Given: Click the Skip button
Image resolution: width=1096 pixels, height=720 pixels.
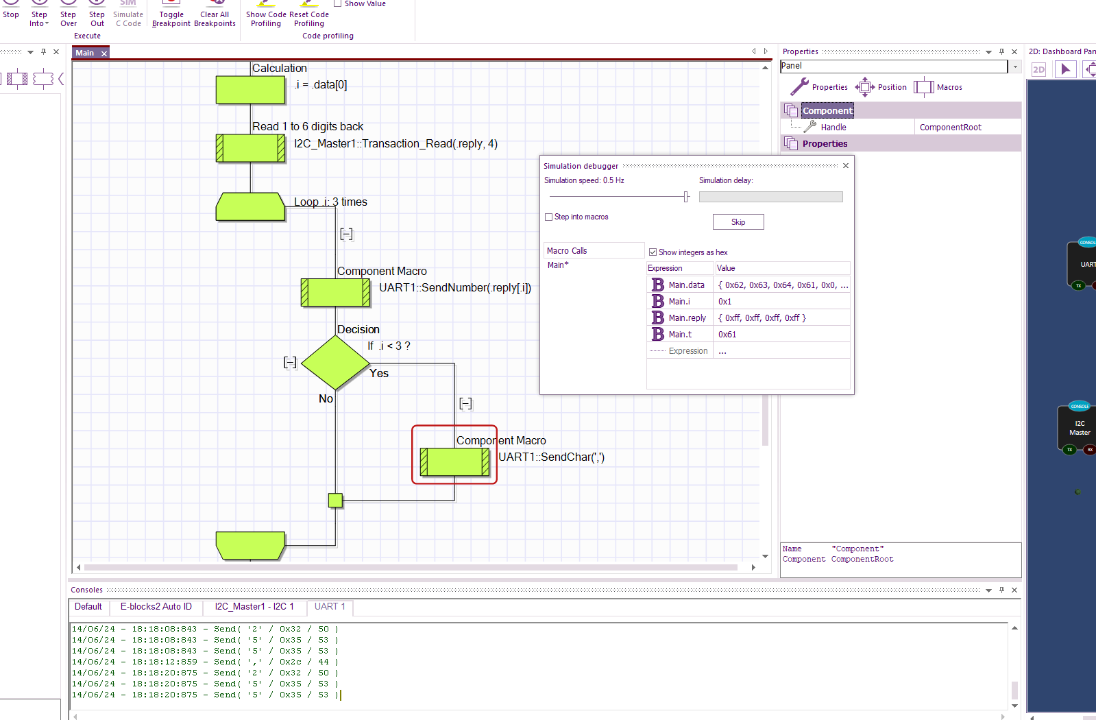Looking at the screenshot, I should click(x=738, y=222).
